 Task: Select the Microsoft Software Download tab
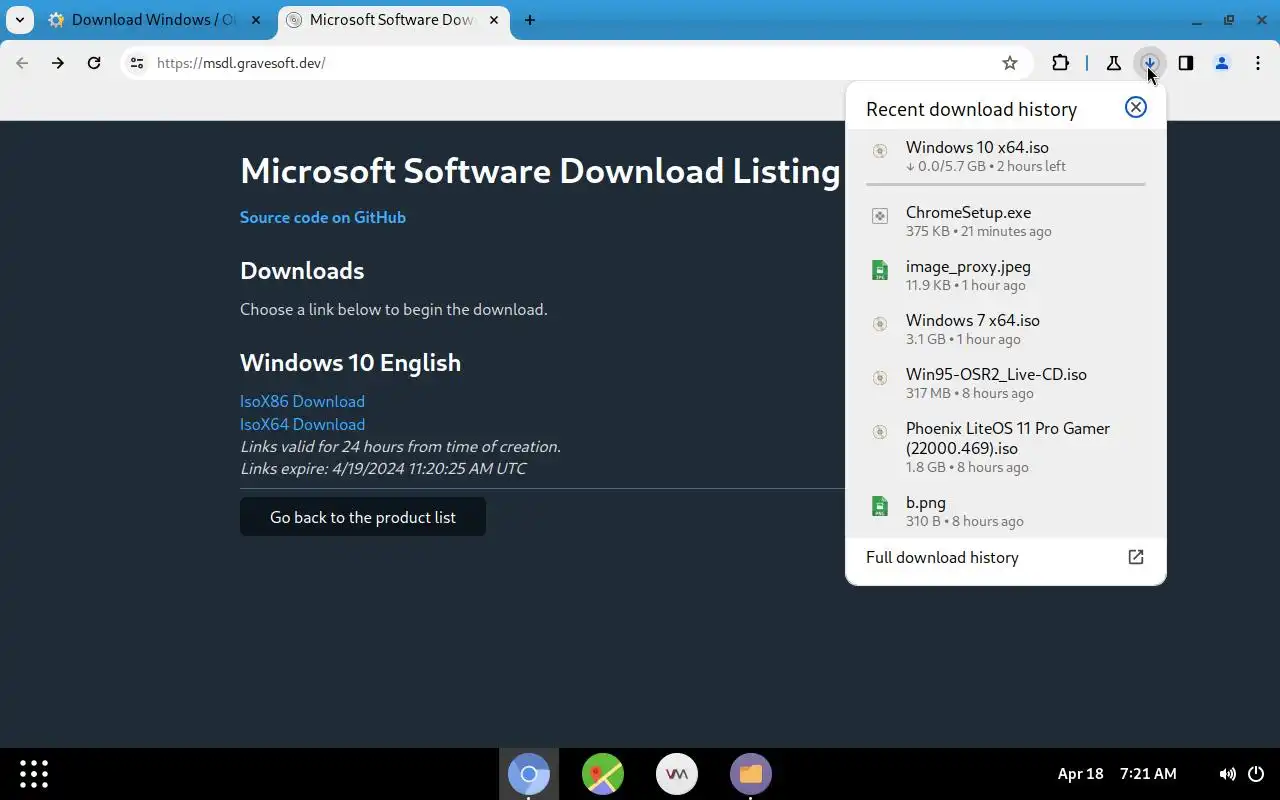[392, 20]
